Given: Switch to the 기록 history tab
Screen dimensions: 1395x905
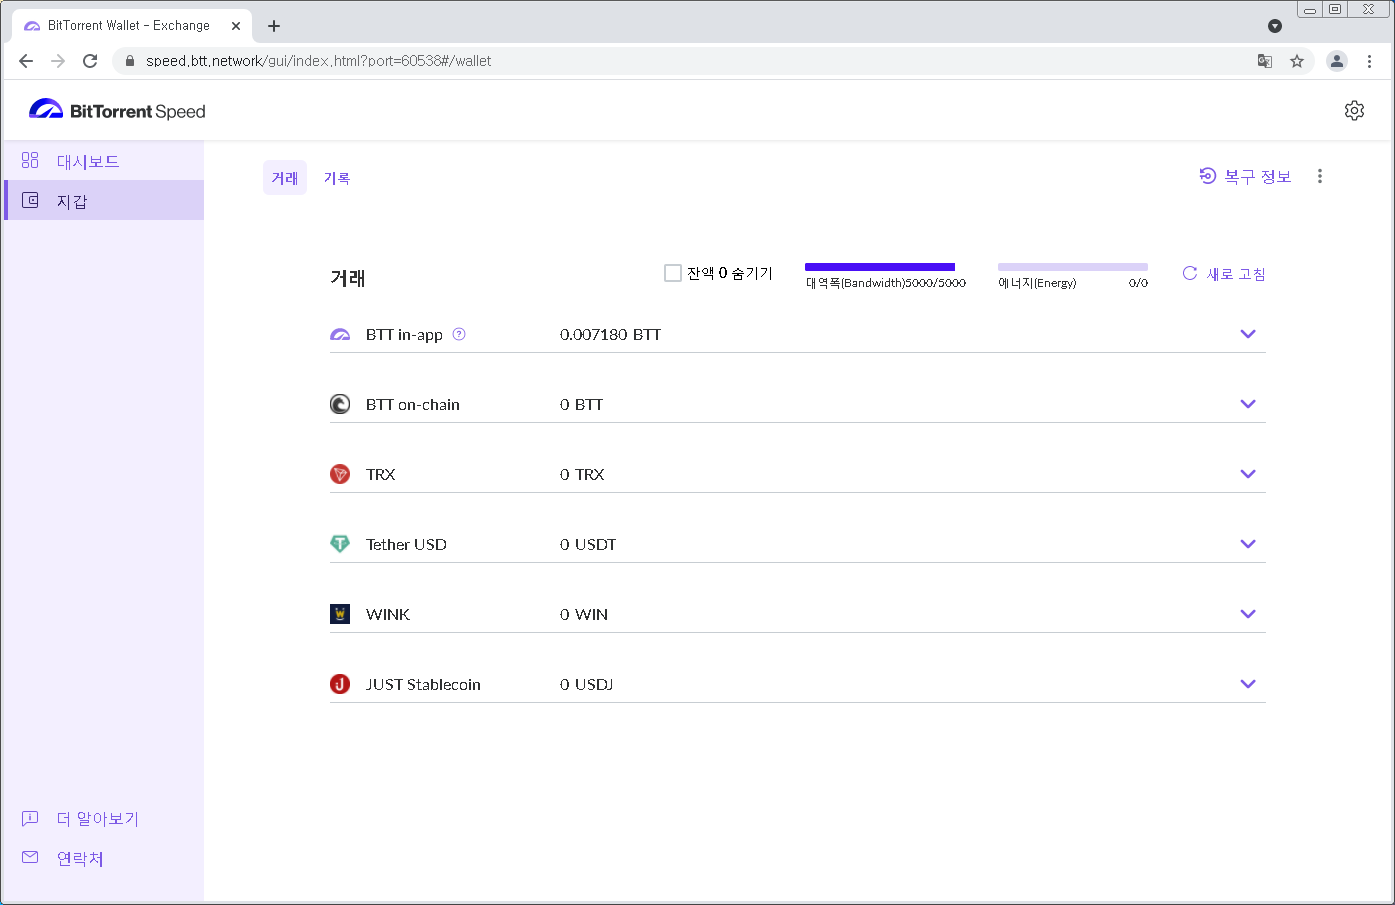Looking at the screenshot, I should pos(337,178).
